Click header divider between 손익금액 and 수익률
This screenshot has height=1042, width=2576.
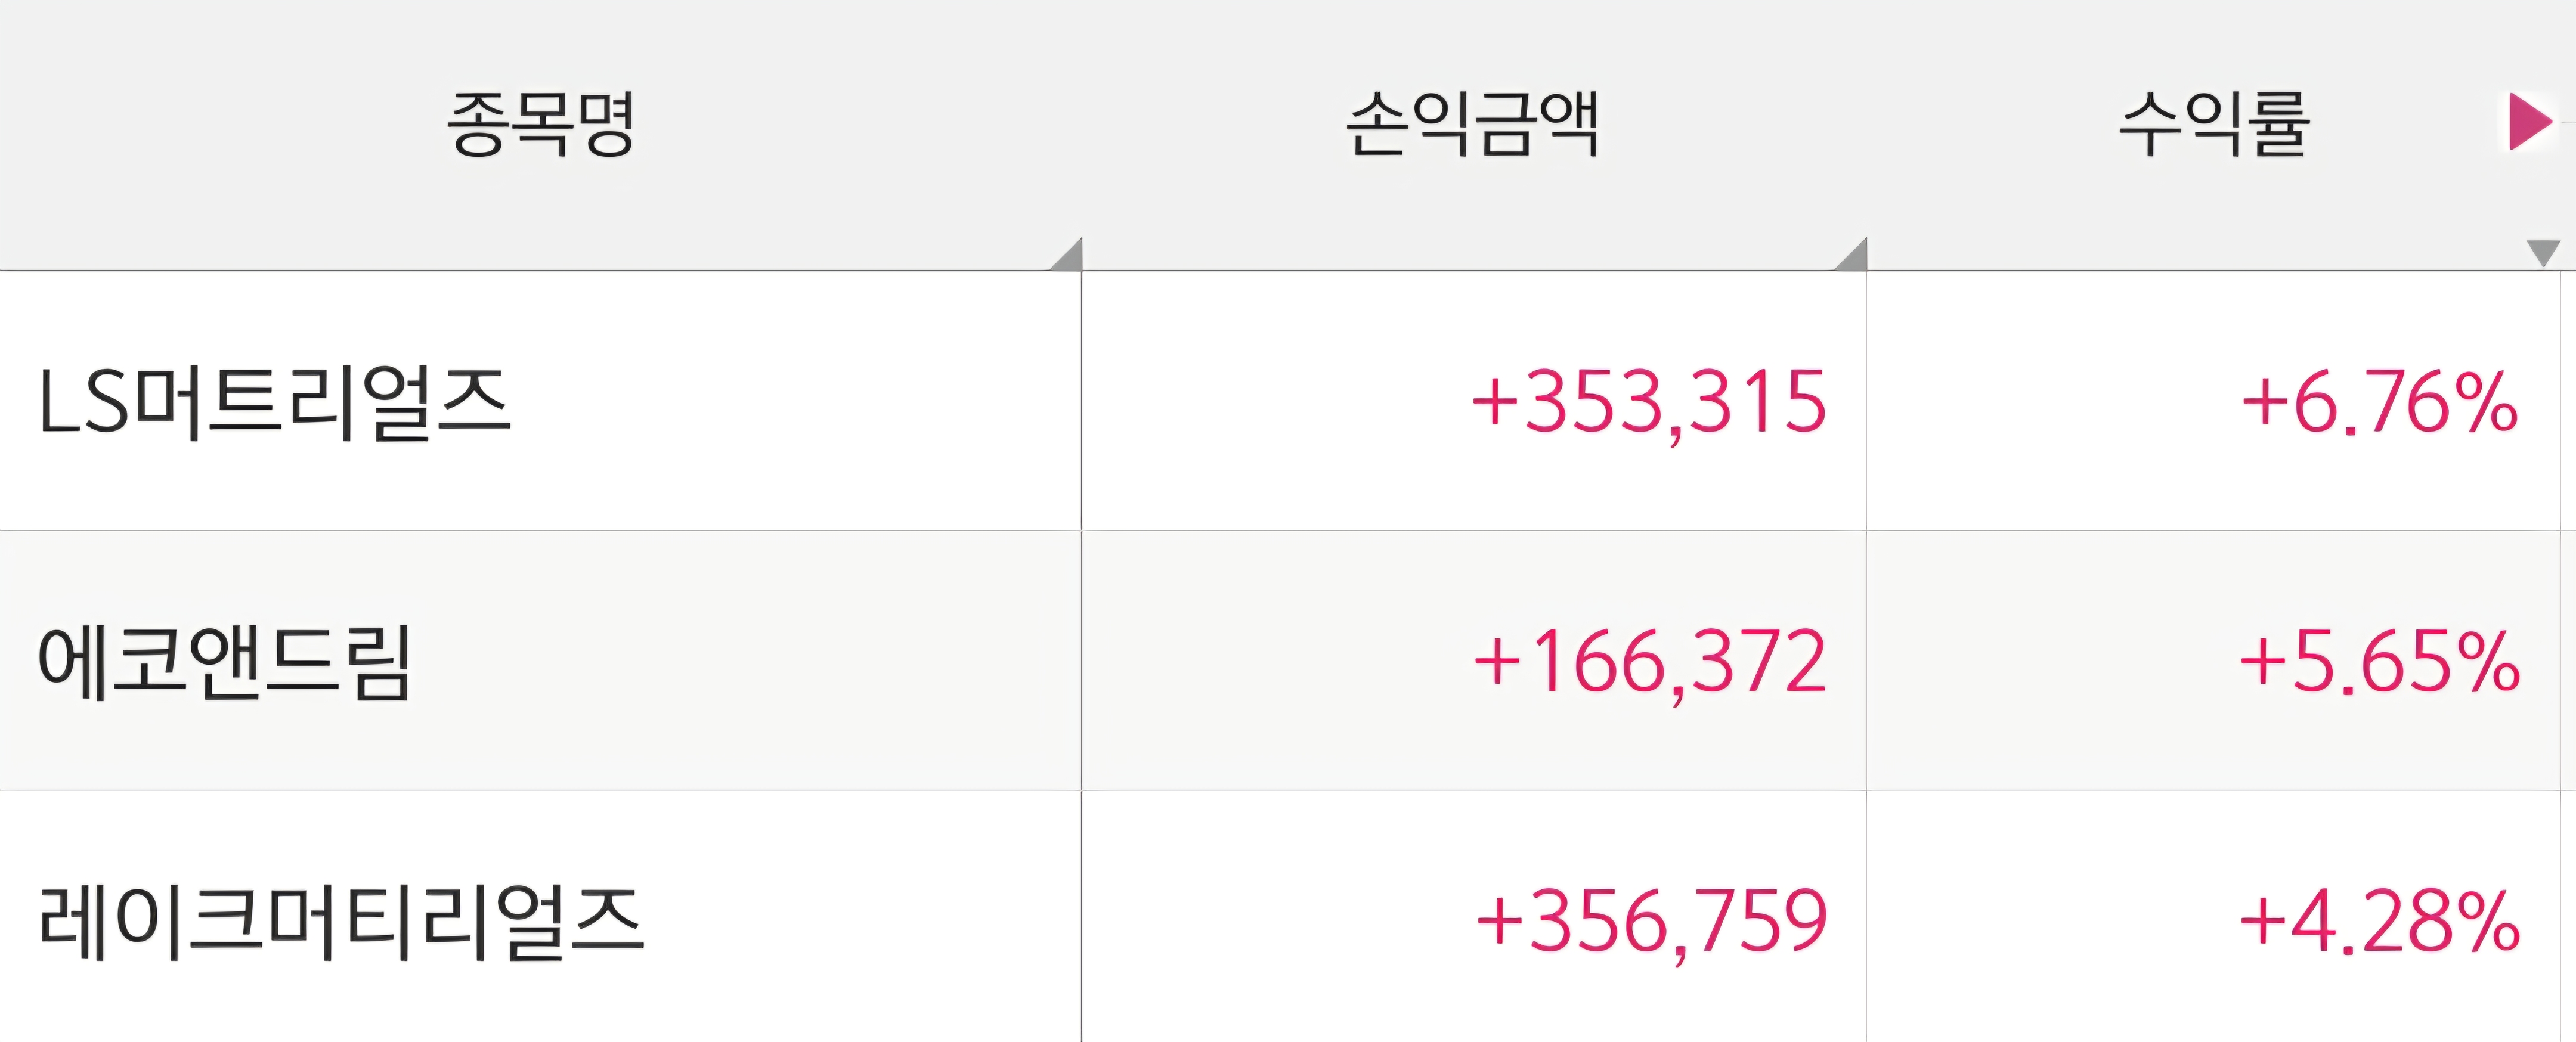click(x=1866, y=135)
